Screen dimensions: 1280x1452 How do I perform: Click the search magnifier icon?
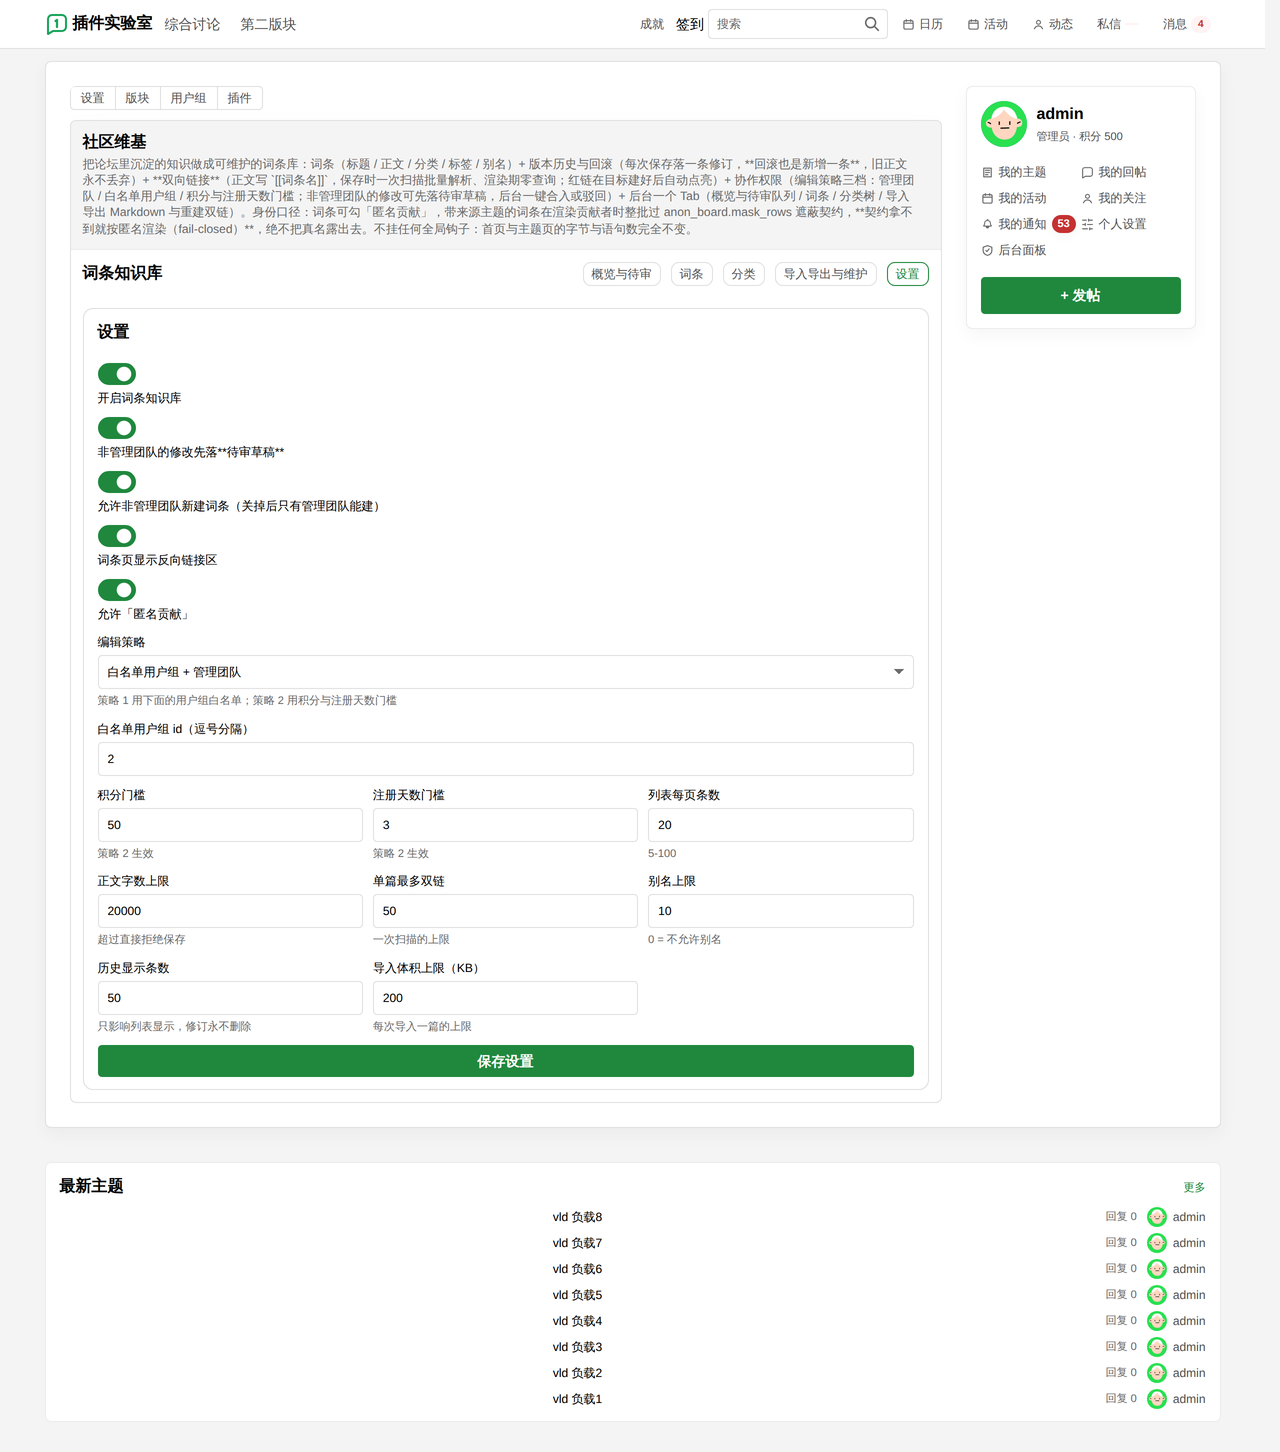[872, 24]
